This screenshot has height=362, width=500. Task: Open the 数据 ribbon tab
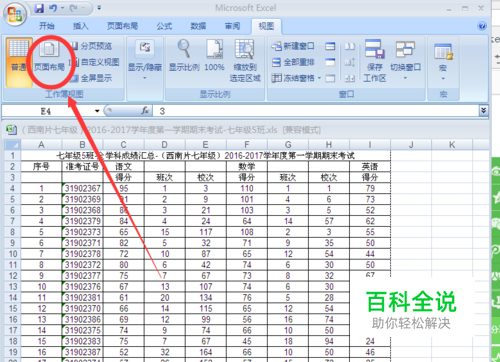[198, 26]
